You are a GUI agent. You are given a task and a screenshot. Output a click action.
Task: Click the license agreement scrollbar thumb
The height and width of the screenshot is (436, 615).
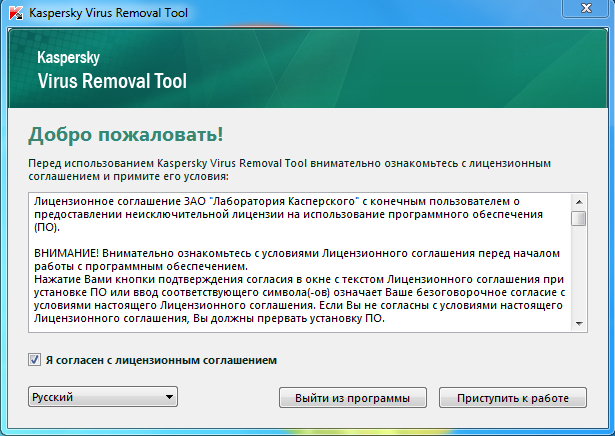pyautogui.click(x=579, y=218)
